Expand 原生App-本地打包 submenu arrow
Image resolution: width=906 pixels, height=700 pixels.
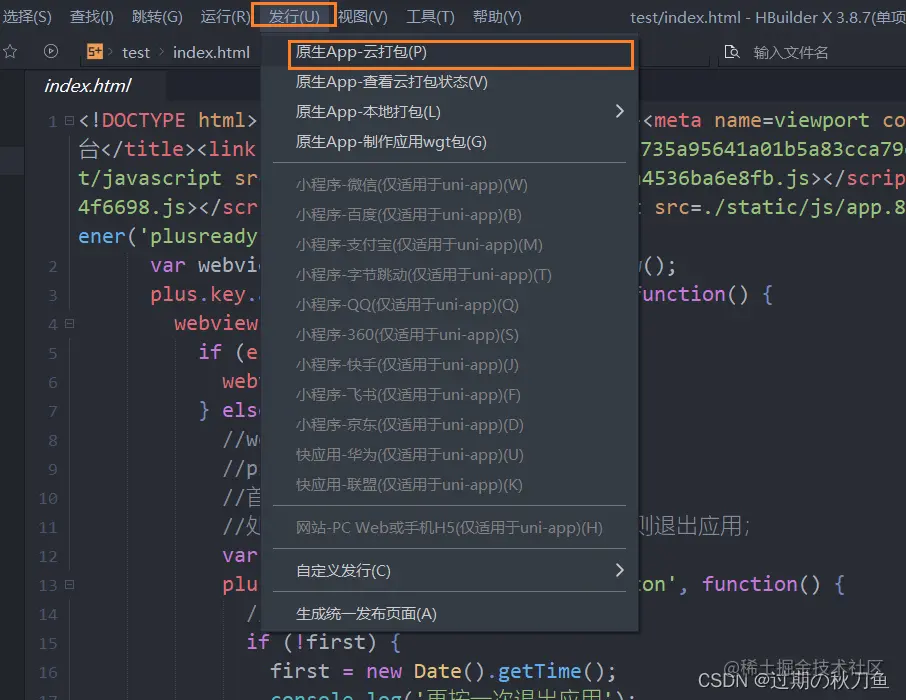click(619, 111)
